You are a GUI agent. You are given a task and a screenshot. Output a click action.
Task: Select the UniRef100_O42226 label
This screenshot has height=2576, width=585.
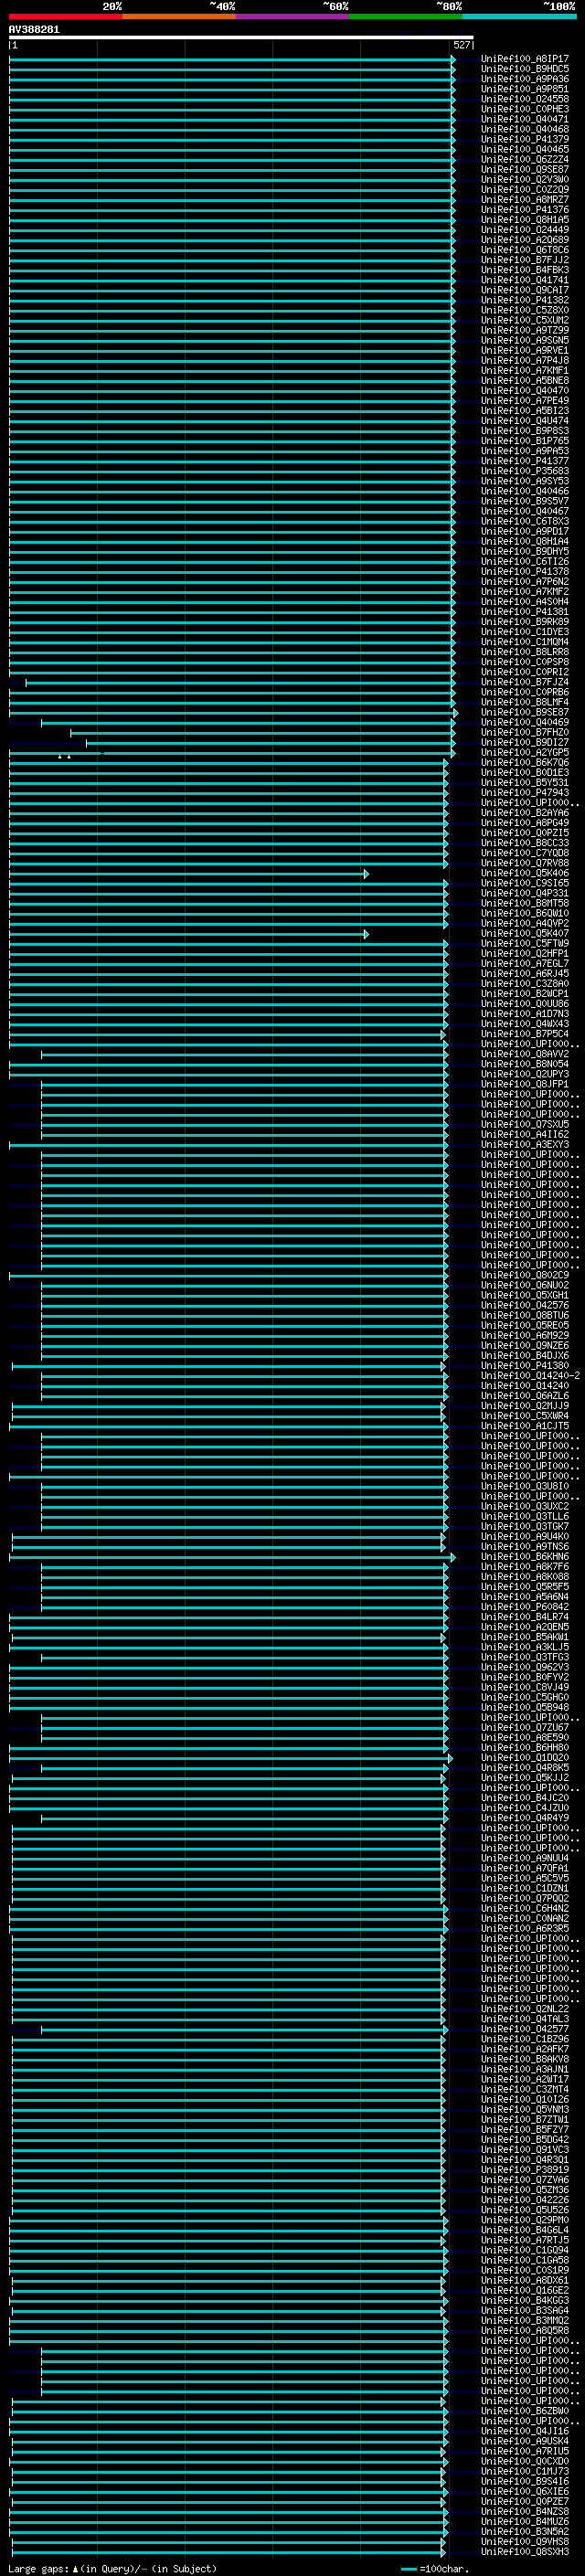pos(525,2199)
